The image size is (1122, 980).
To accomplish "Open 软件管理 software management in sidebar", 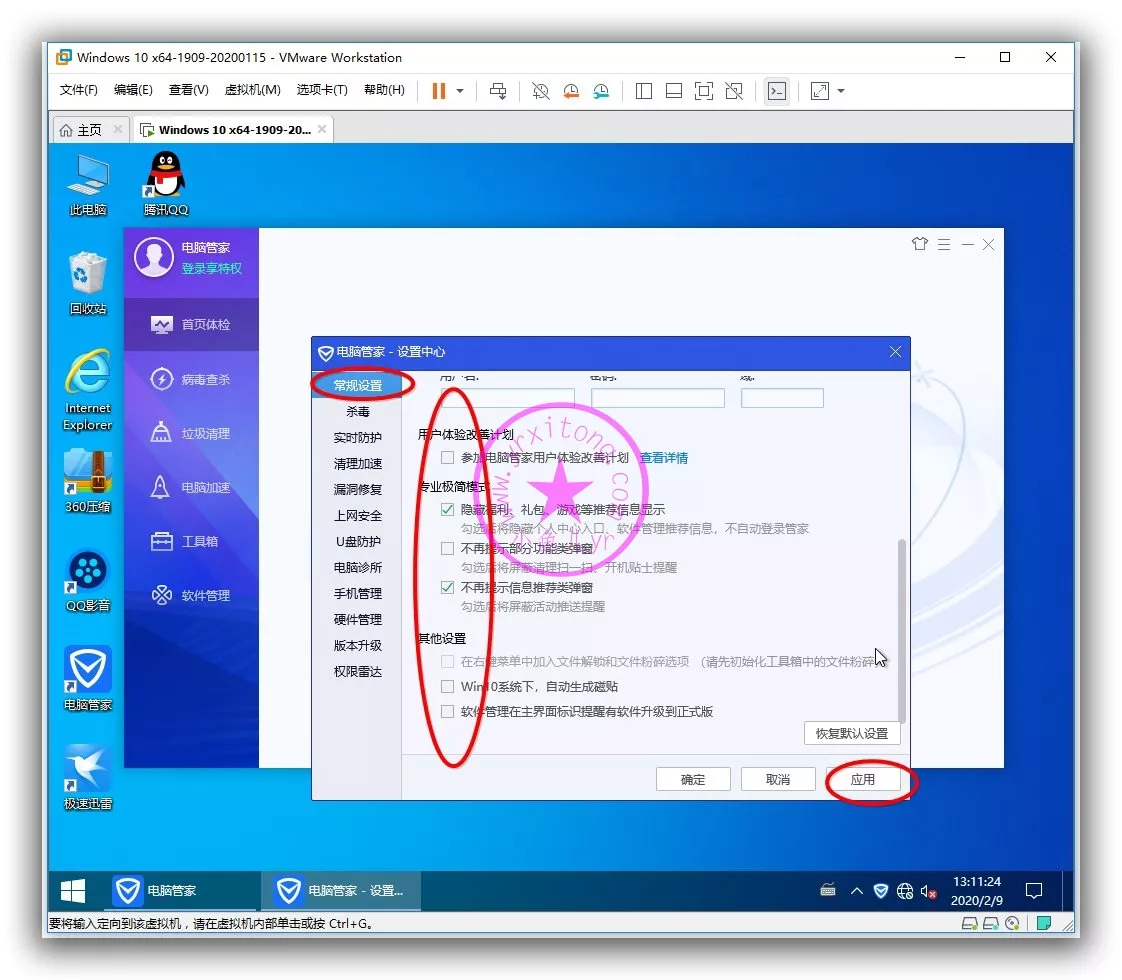I will pyautogui.click(x=204, y=596).
